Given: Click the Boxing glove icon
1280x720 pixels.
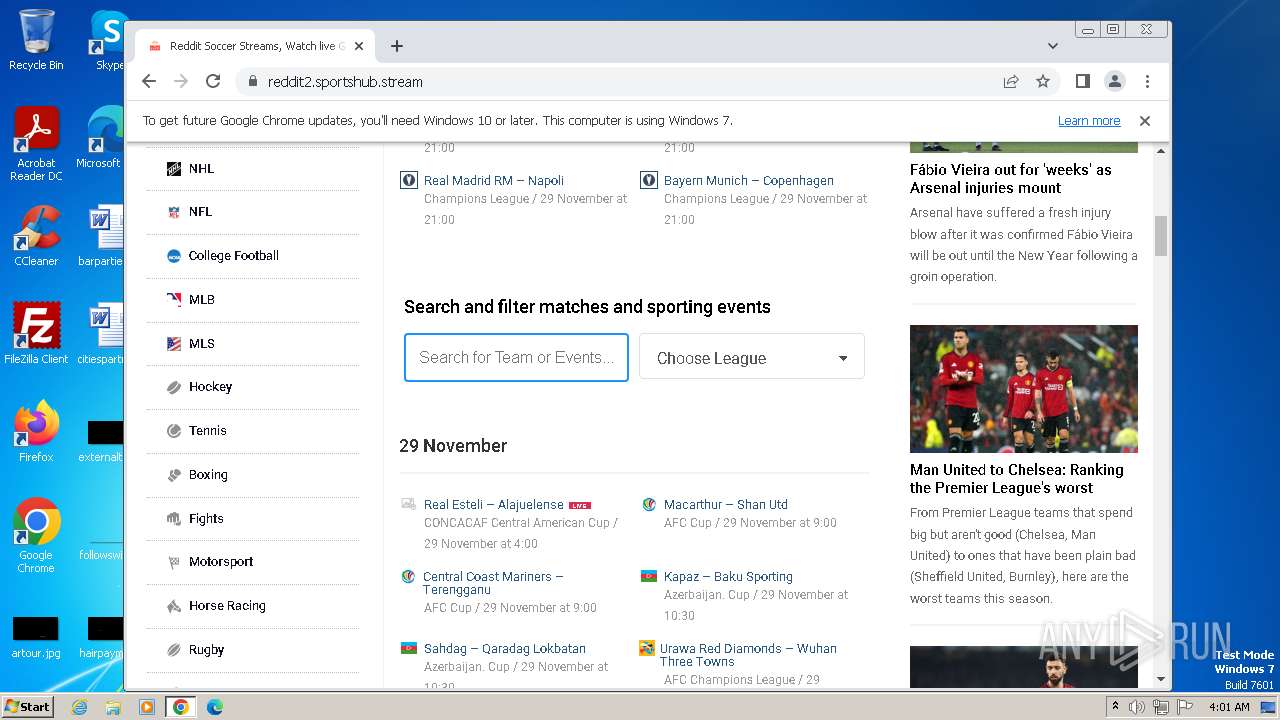Looking at the screenshot, I should pos(174,475).
